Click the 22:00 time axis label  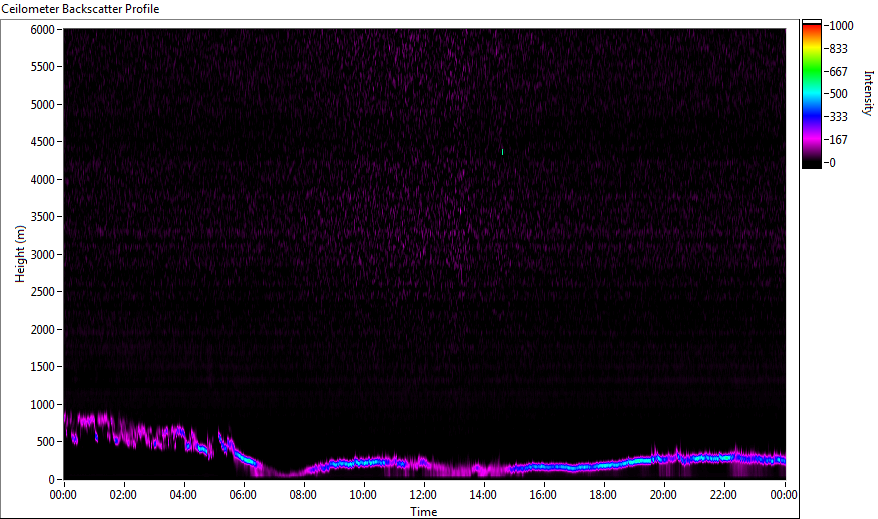723,495
